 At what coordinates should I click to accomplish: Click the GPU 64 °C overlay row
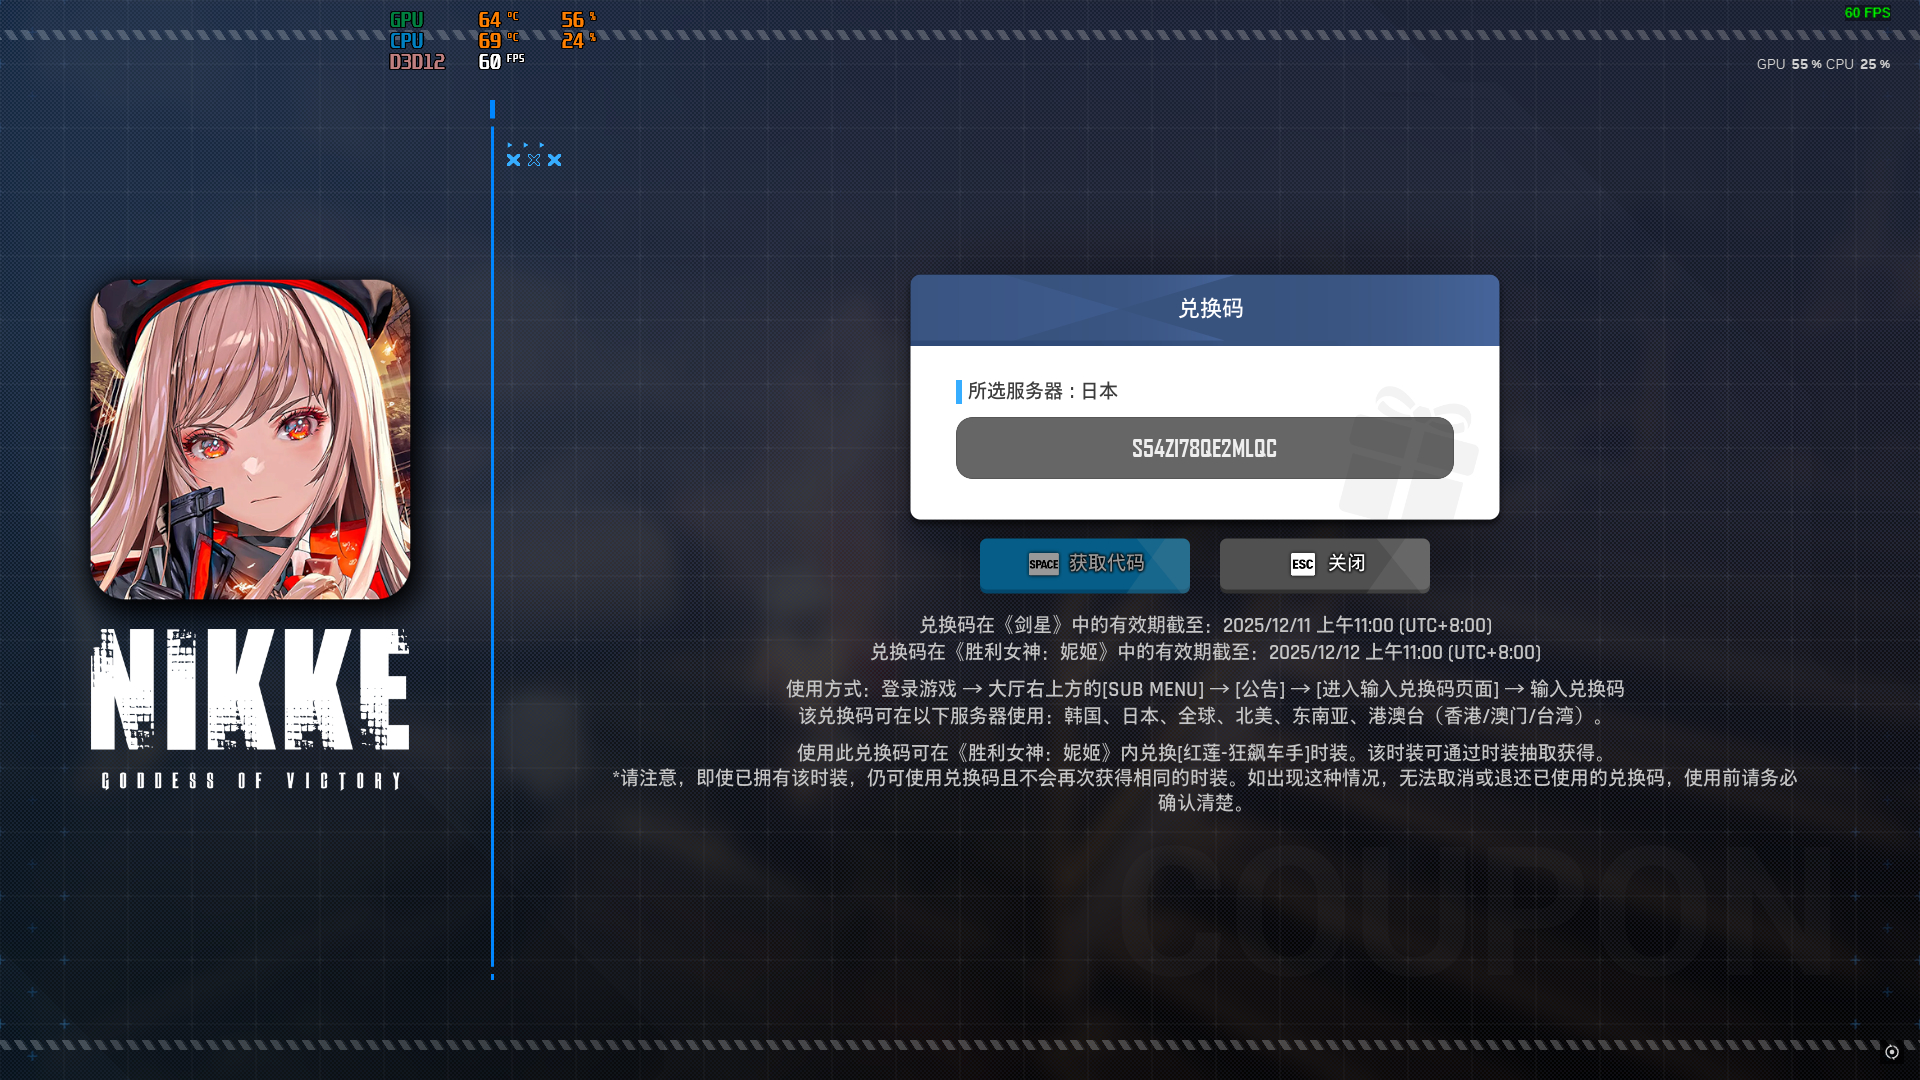[x=493, y=20]
